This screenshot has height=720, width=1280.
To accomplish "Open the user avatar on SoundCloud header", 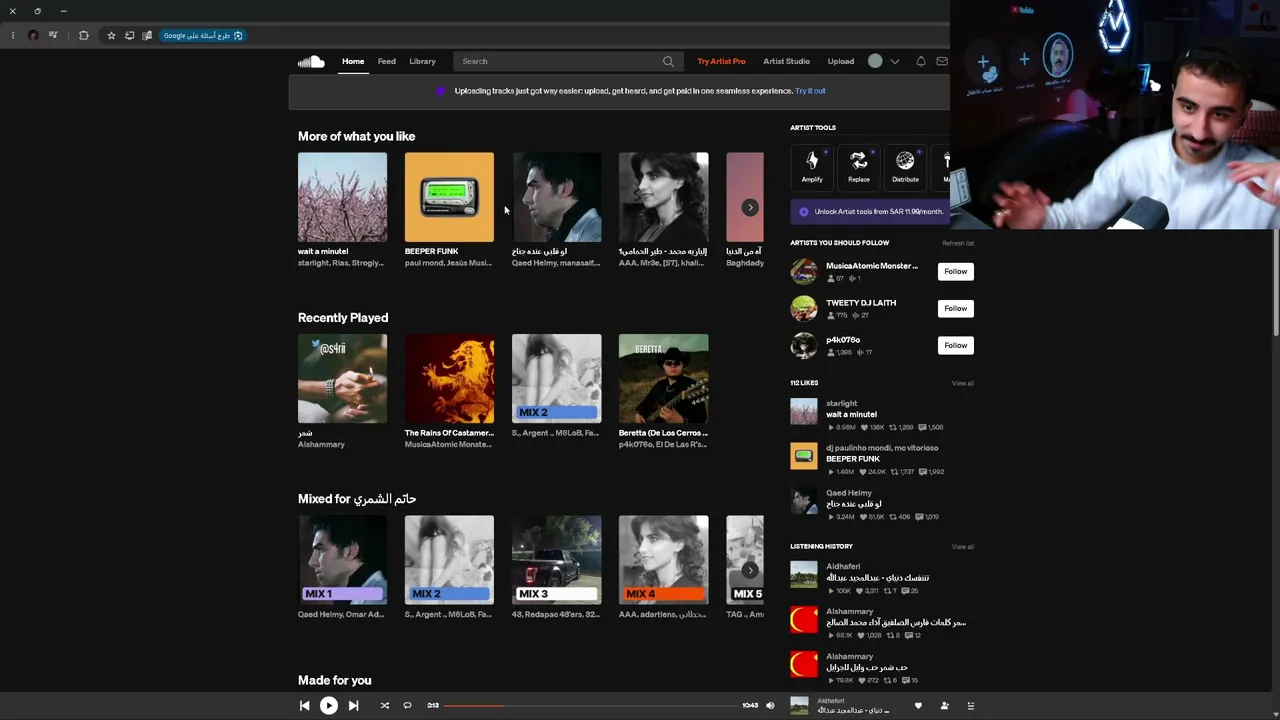I will [x=875, y=62].
